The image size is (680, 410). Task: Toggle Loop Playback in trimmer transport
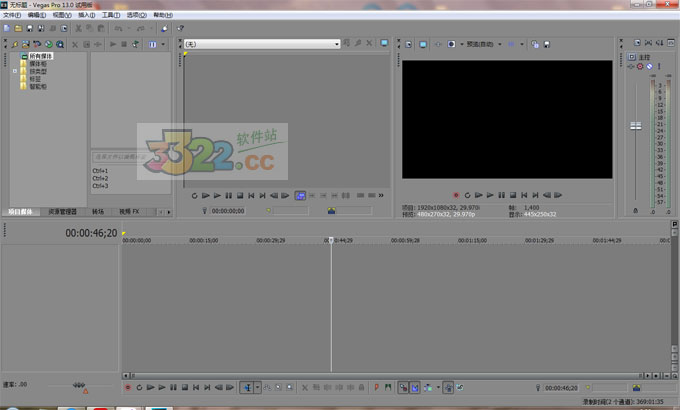(194, 196)
